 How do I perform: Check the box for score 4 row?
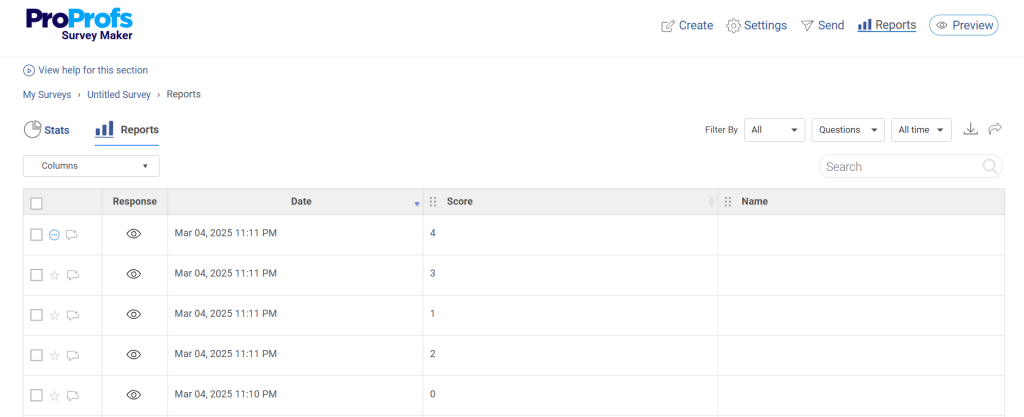pos(36,235)
